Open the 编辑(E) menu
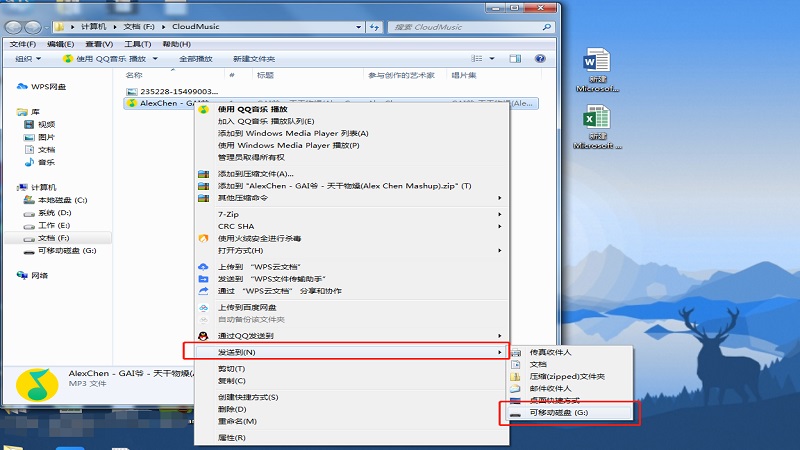 (61, 44)
